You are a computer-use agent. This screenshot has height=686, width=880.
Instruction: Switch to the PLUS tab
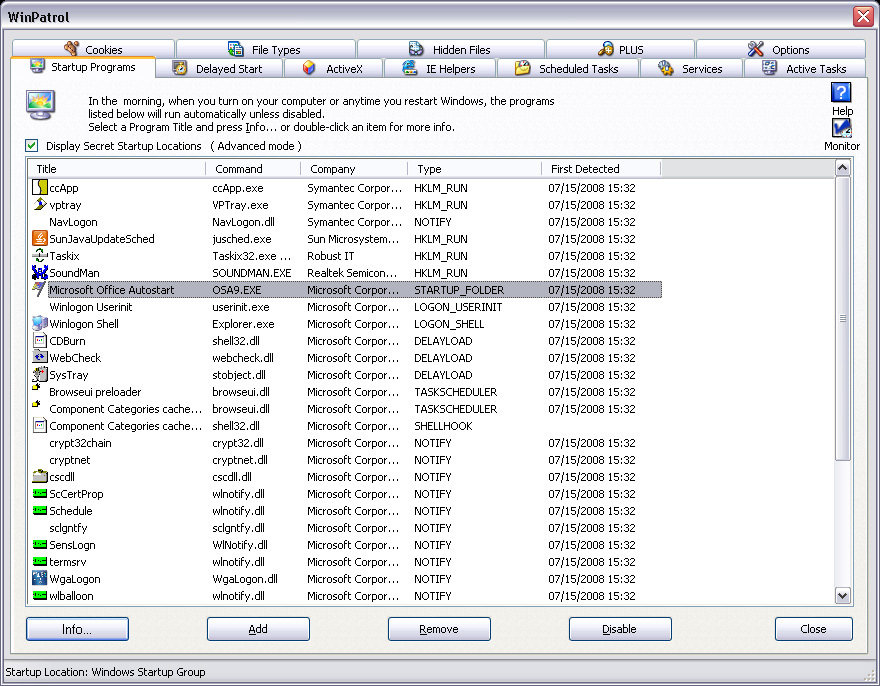[620, 49]
